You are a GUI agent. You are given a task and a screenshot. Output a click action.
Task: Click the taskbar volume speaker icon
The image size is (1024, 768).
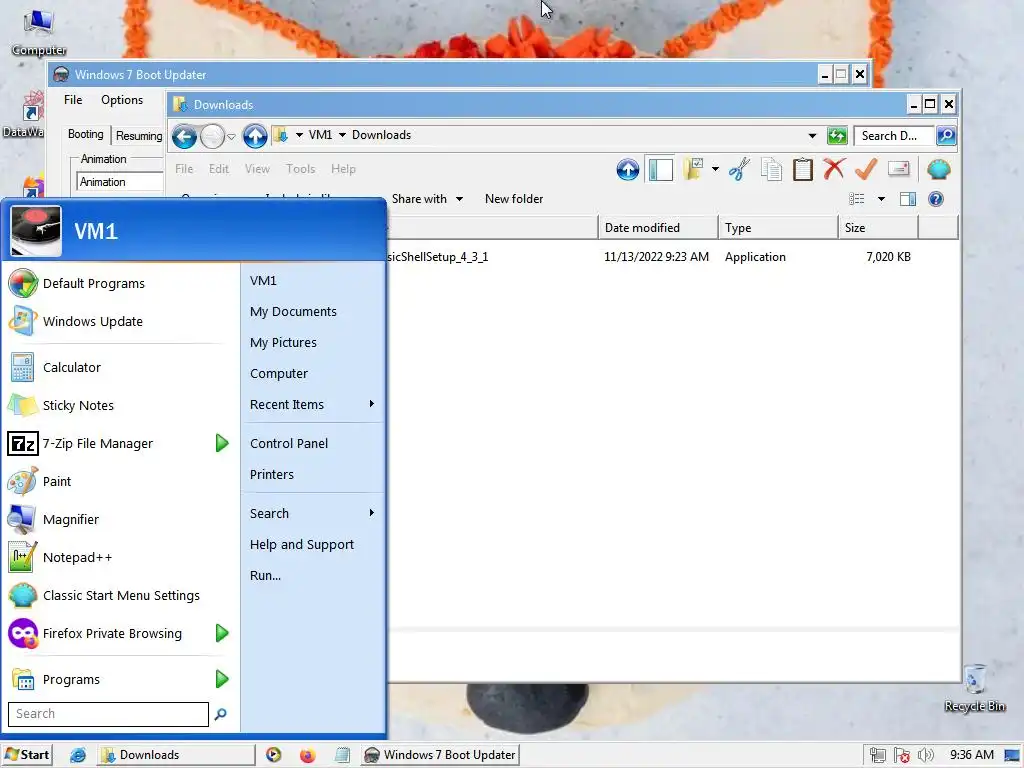pyautogui.click(x=925, y=755)
